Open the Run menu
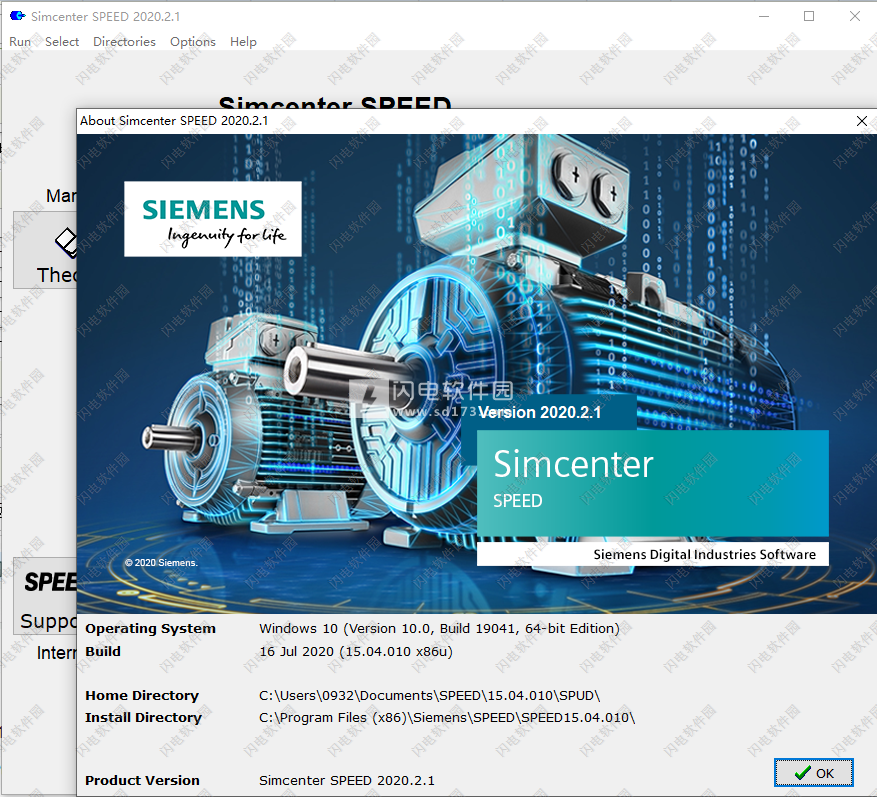Screen dimensions: 877x797 (x=20, y=41)
